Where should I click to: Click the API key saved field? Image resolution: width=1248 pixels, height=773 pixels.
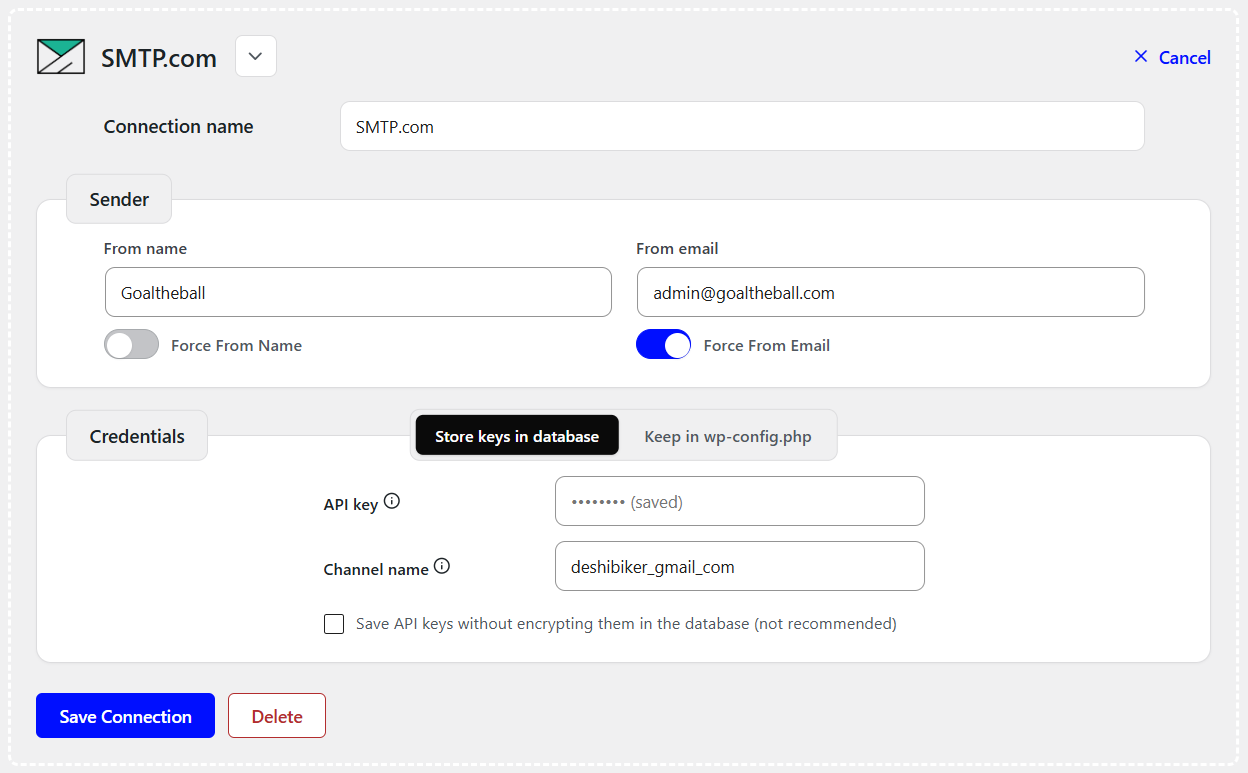click(740, 501)
